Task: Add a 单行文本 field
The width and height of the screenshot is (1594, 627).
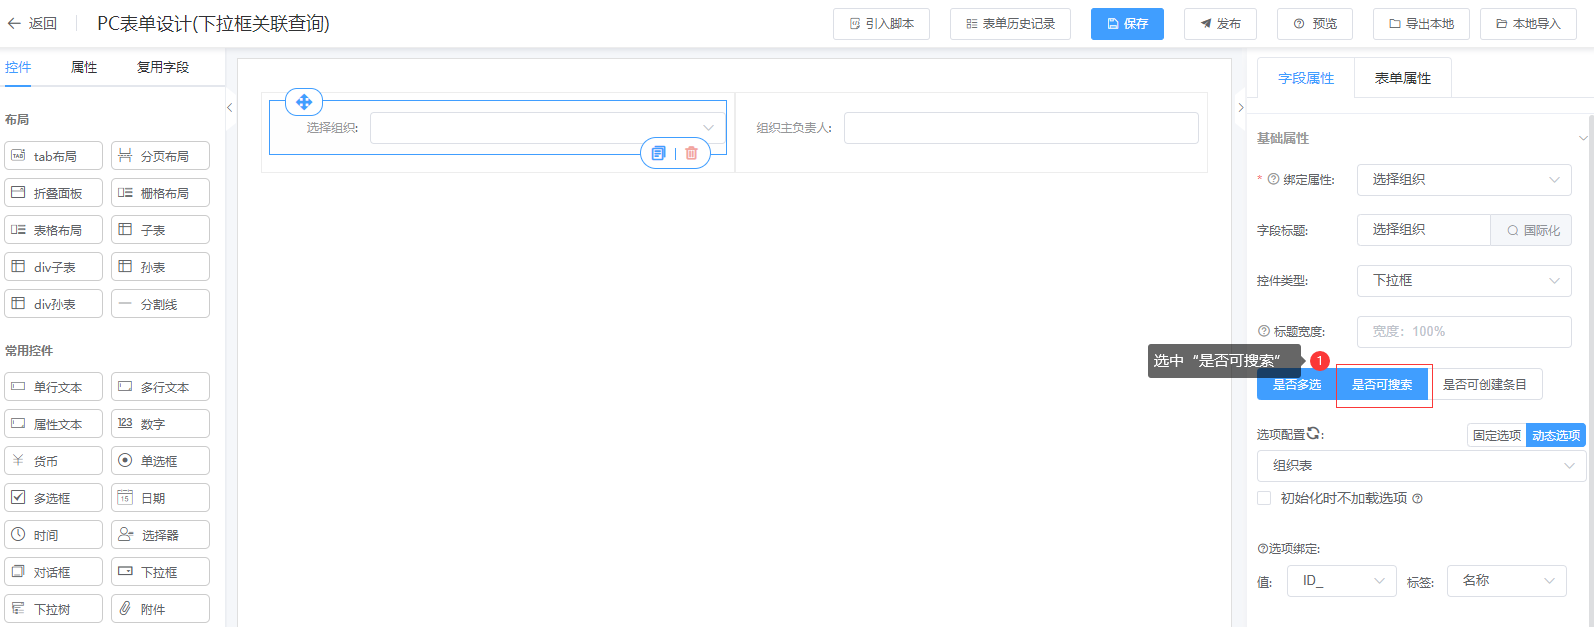Action: point(54,387)
